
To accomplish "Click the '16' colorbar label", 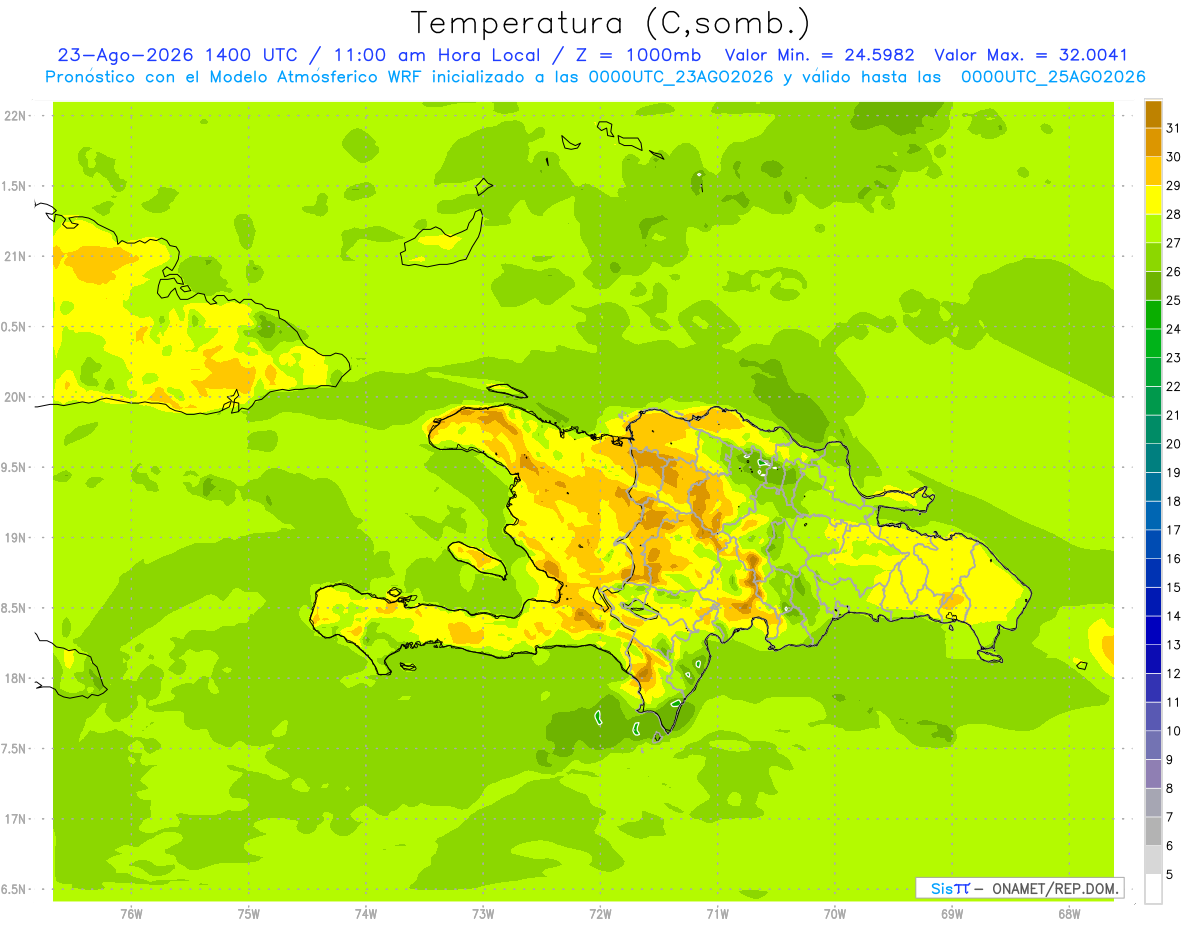I will (x=1174, y=558).
